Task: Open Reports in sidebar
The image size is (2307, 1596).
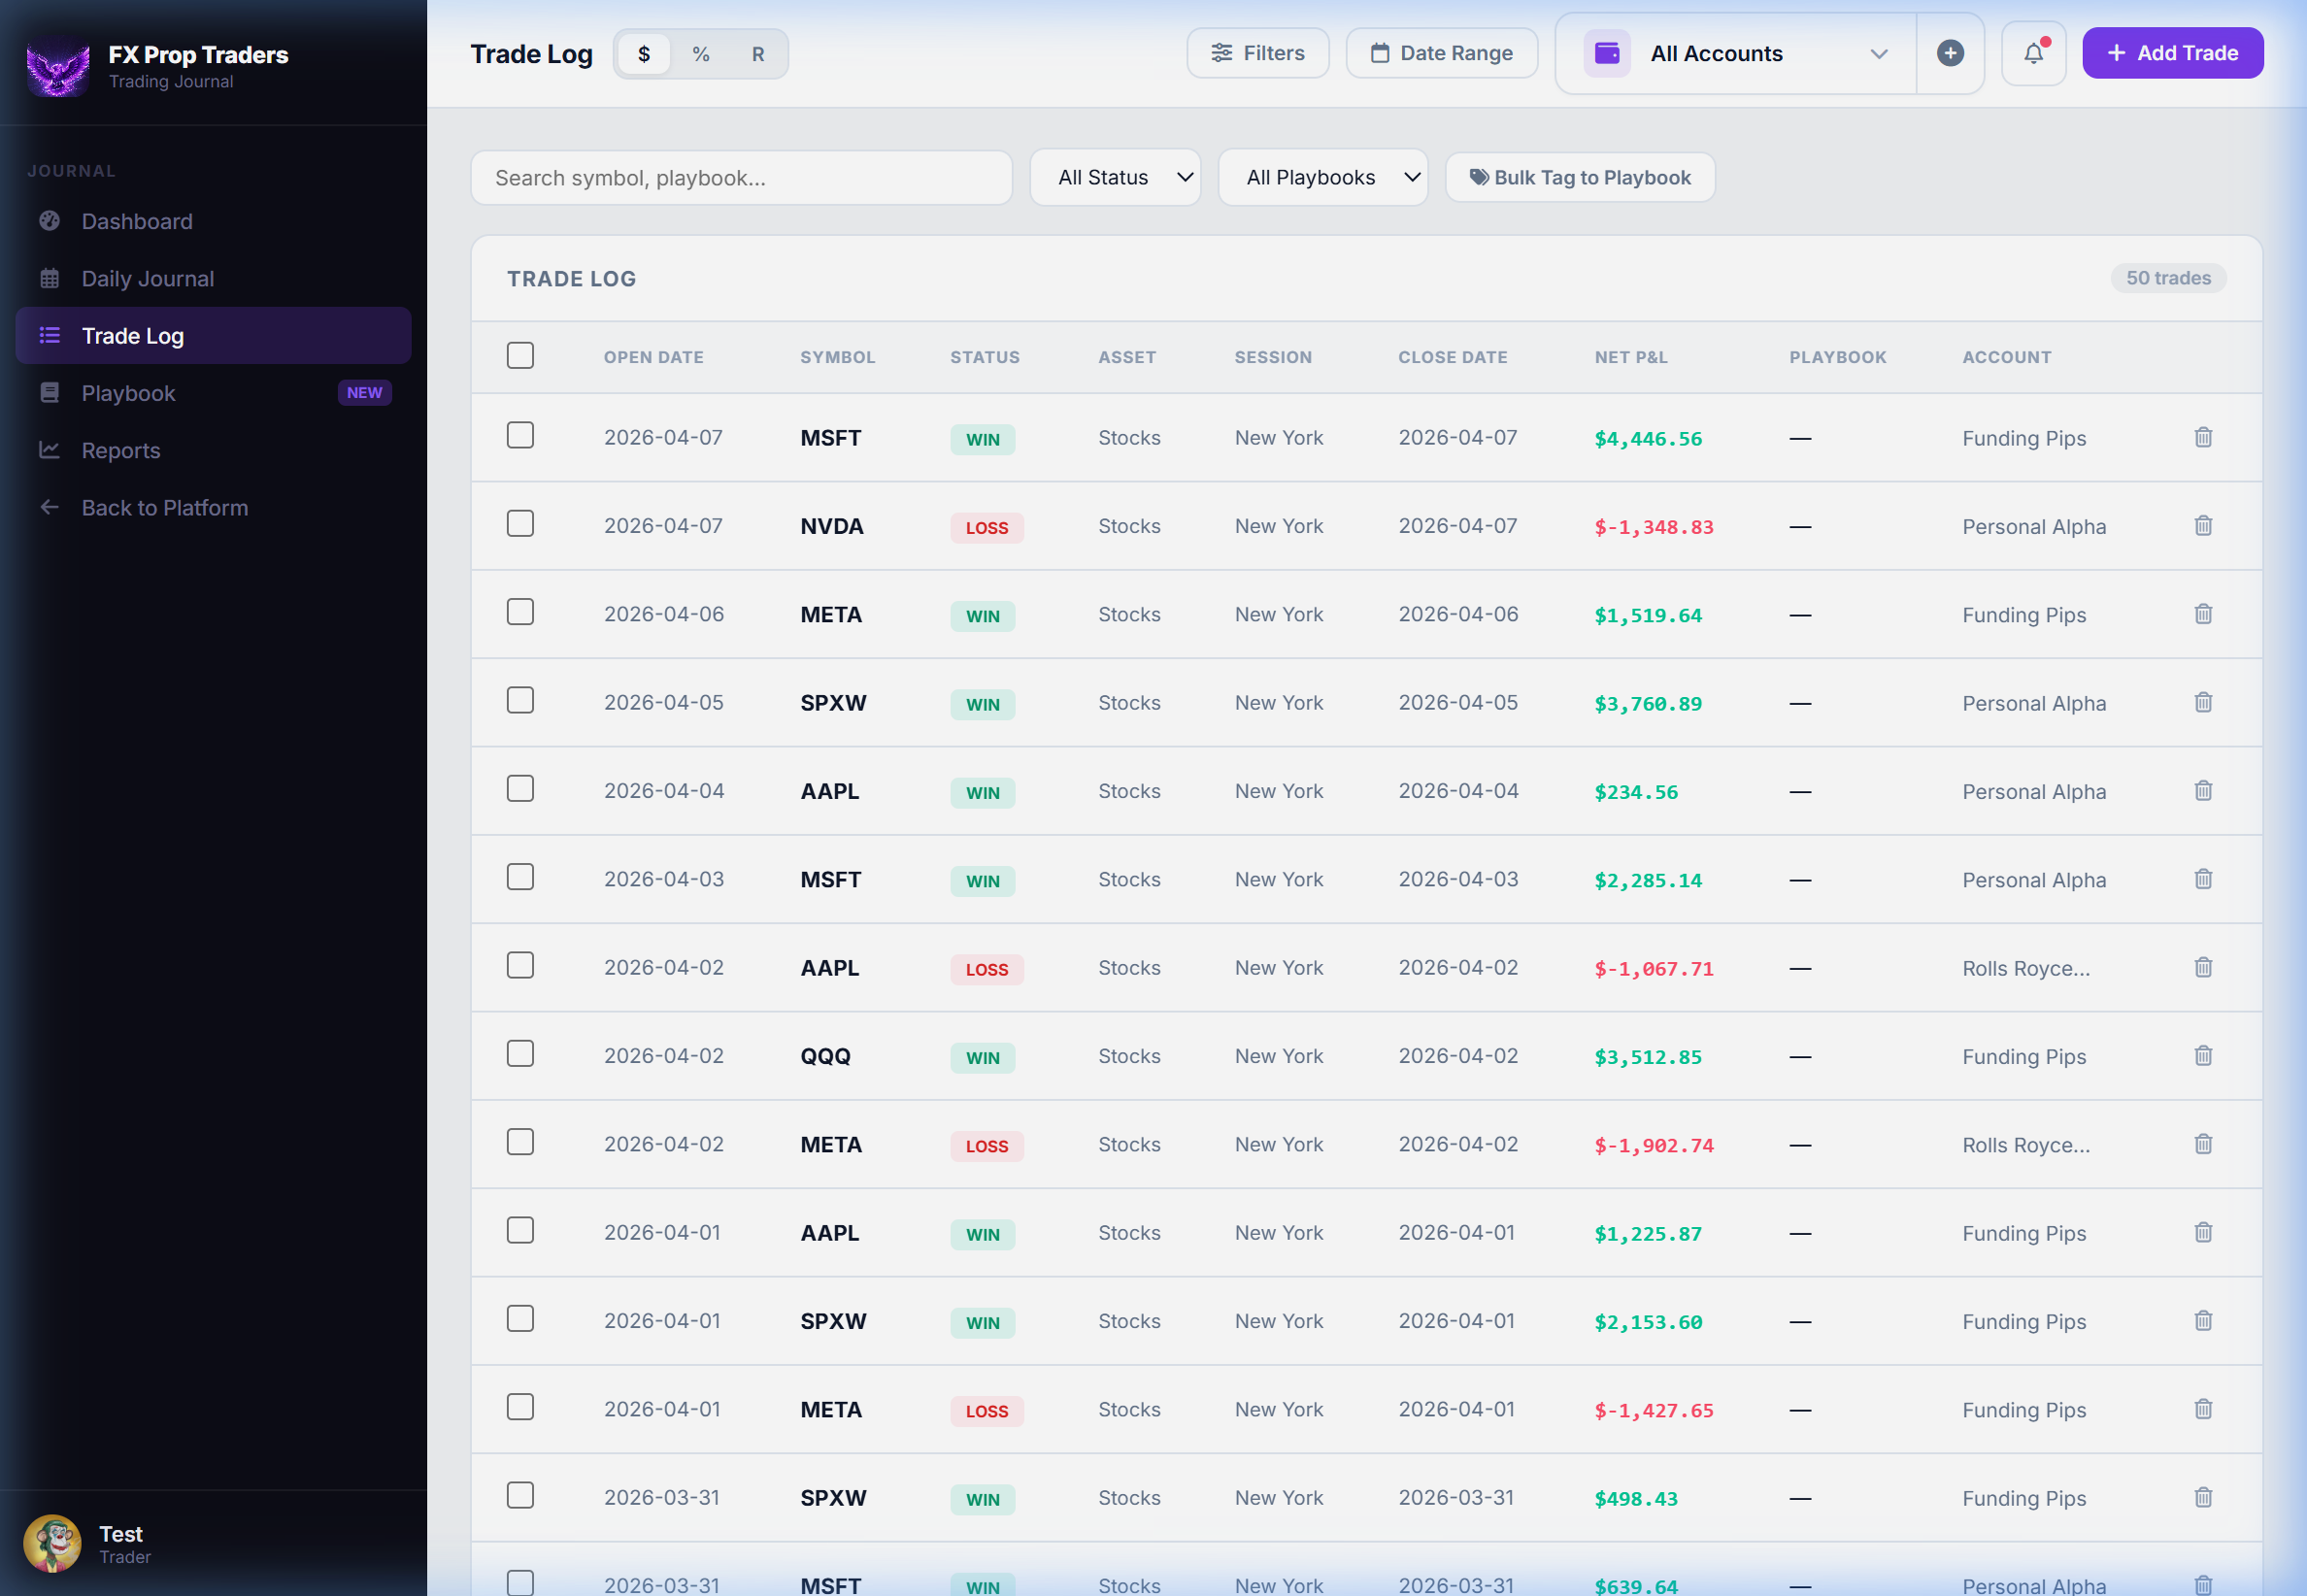Action: coord(213,450)
